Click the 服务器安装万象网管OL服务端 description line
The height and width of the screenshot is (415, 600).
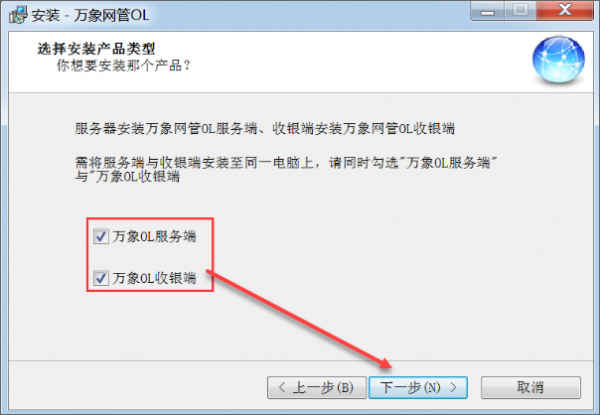click(265, 128)
